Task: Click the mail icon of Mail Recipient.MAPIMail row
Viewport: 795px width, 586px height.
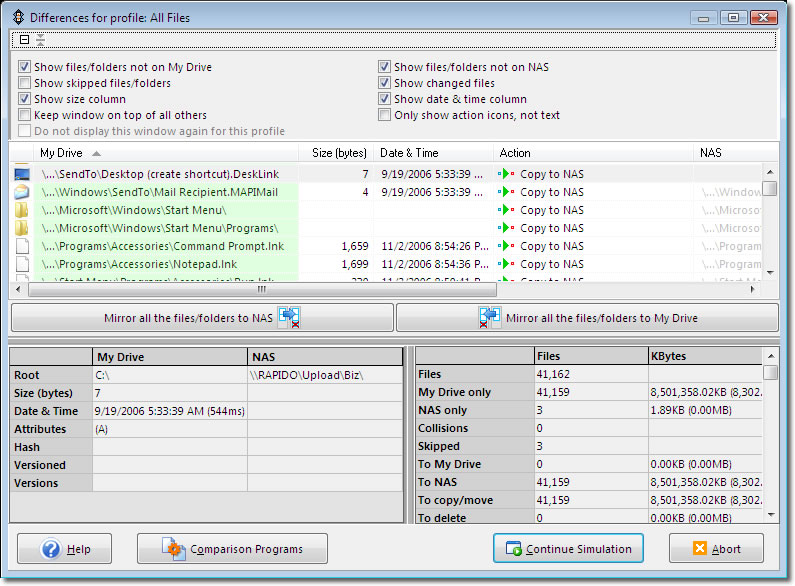Action: 22,192
